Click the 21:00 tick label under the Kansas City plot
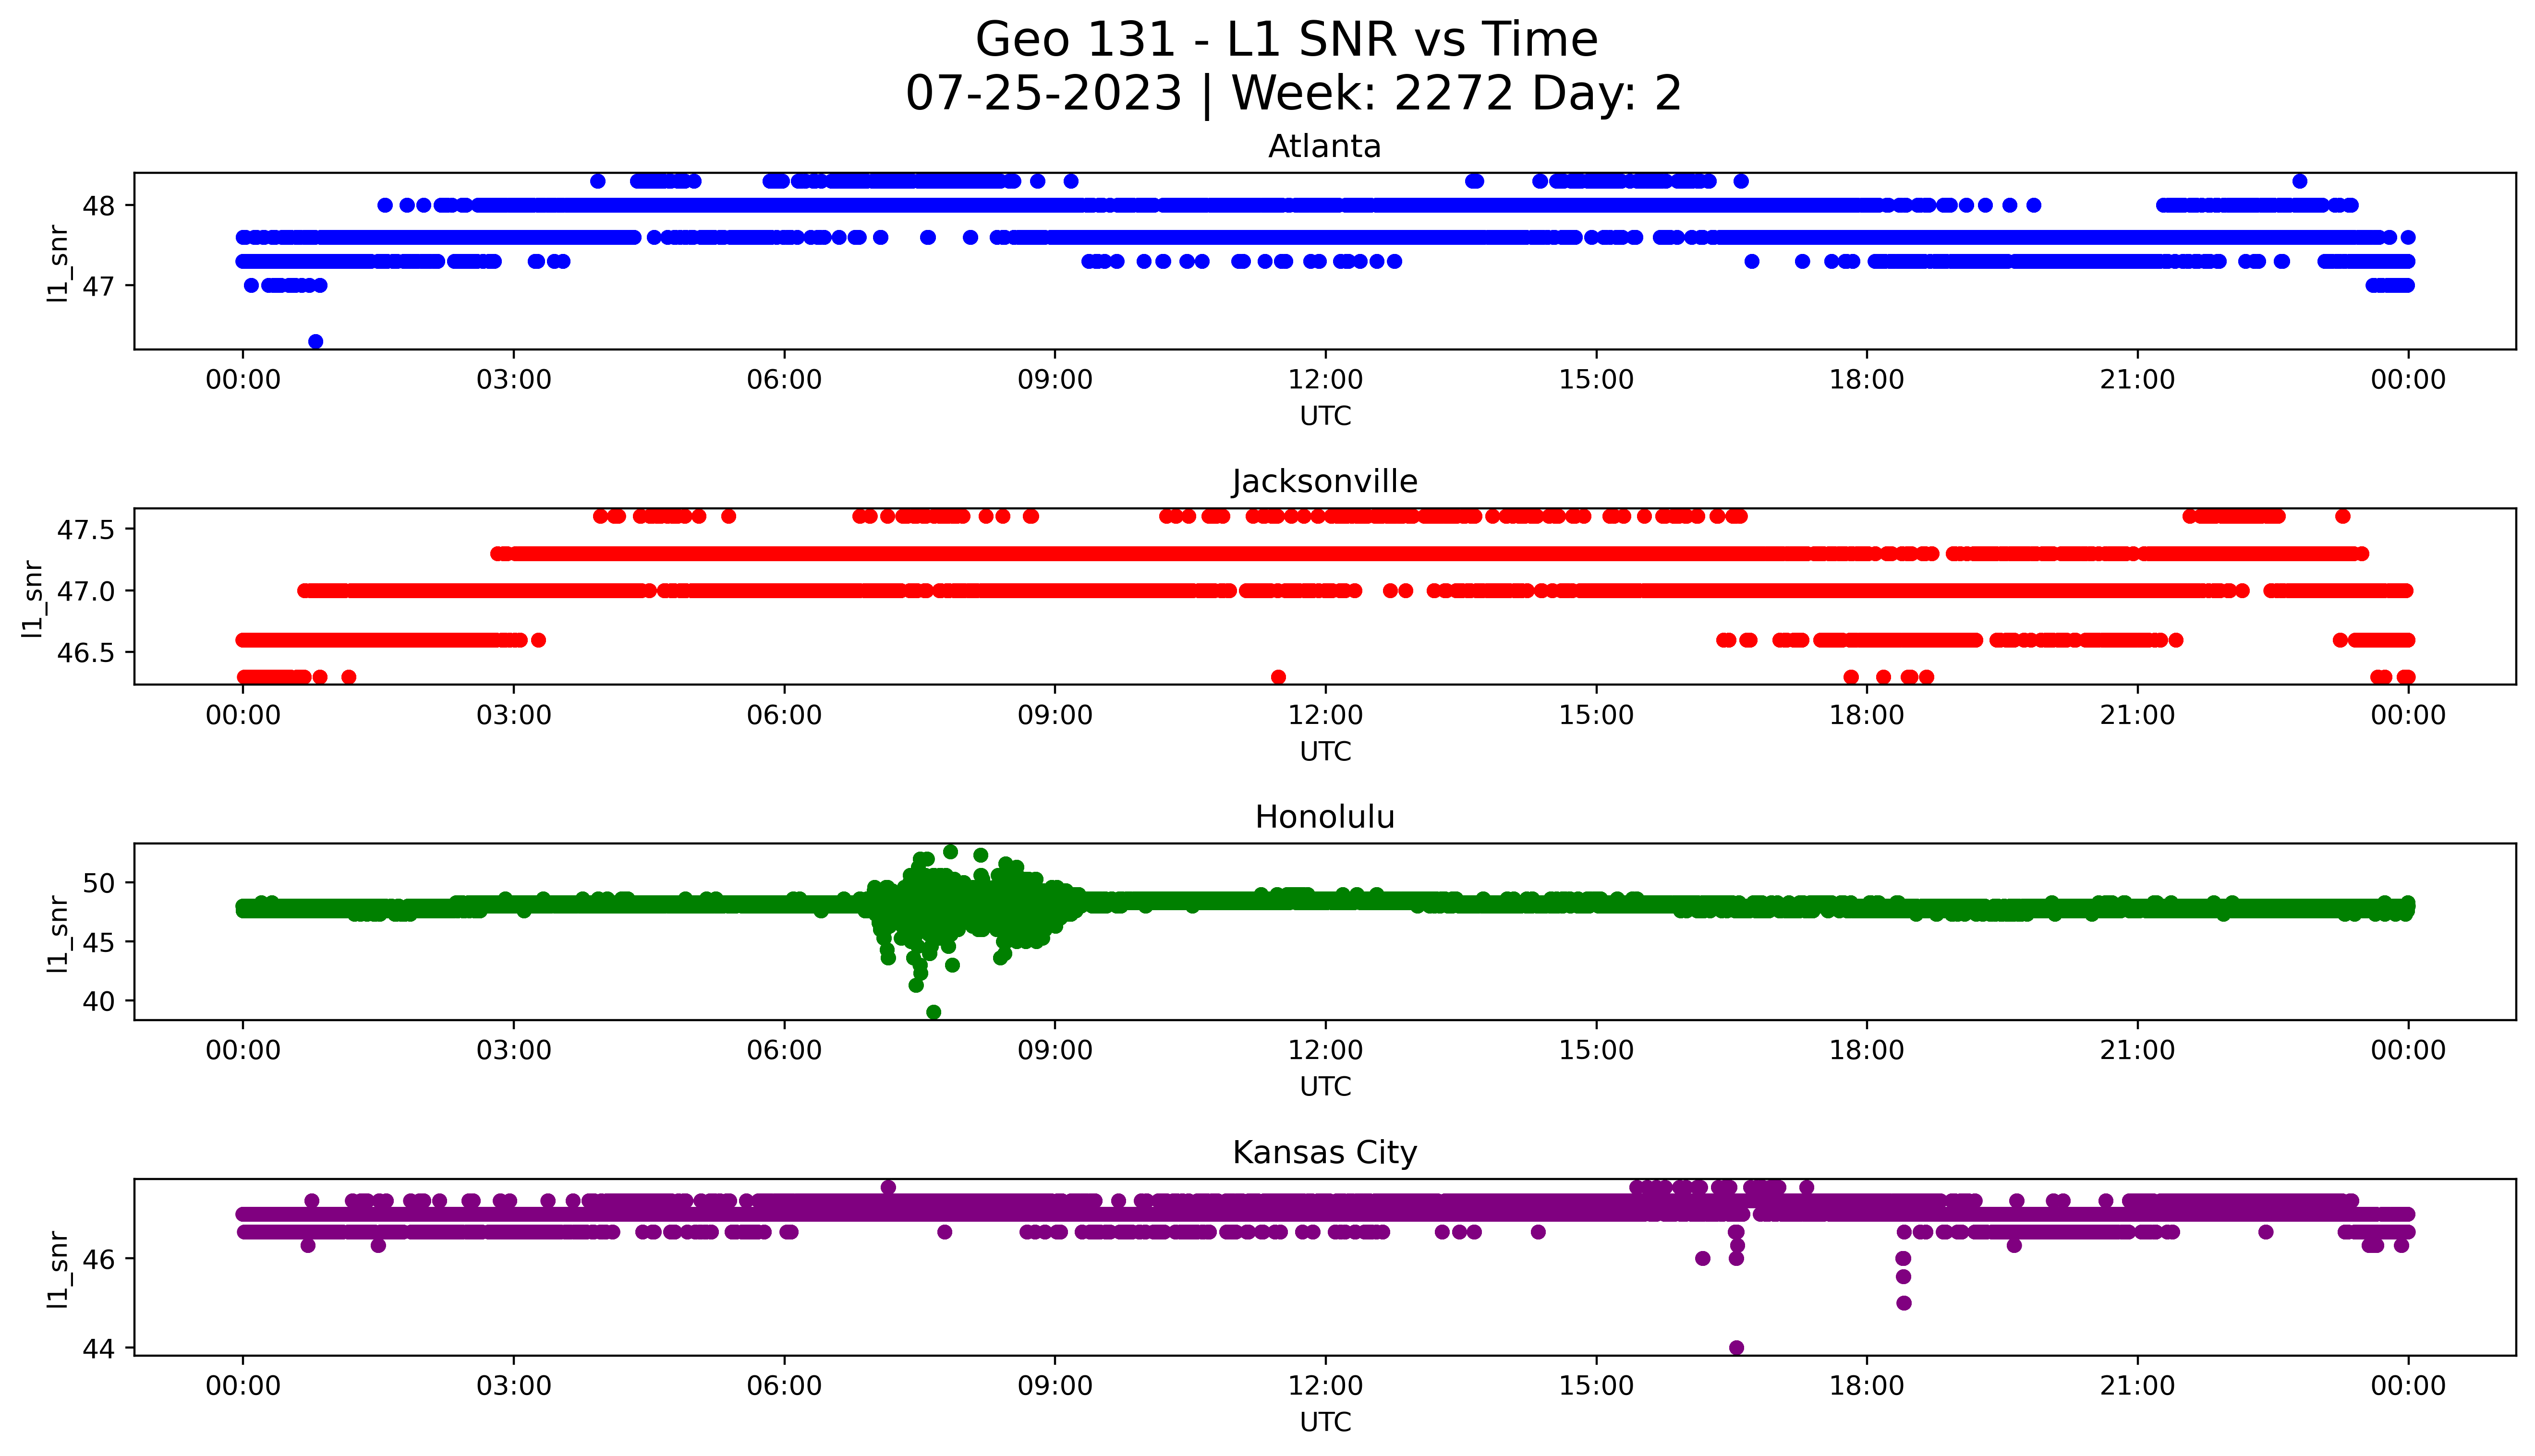The height and width of the screenshot is (1456, 2535). tap(2137, 1385)
